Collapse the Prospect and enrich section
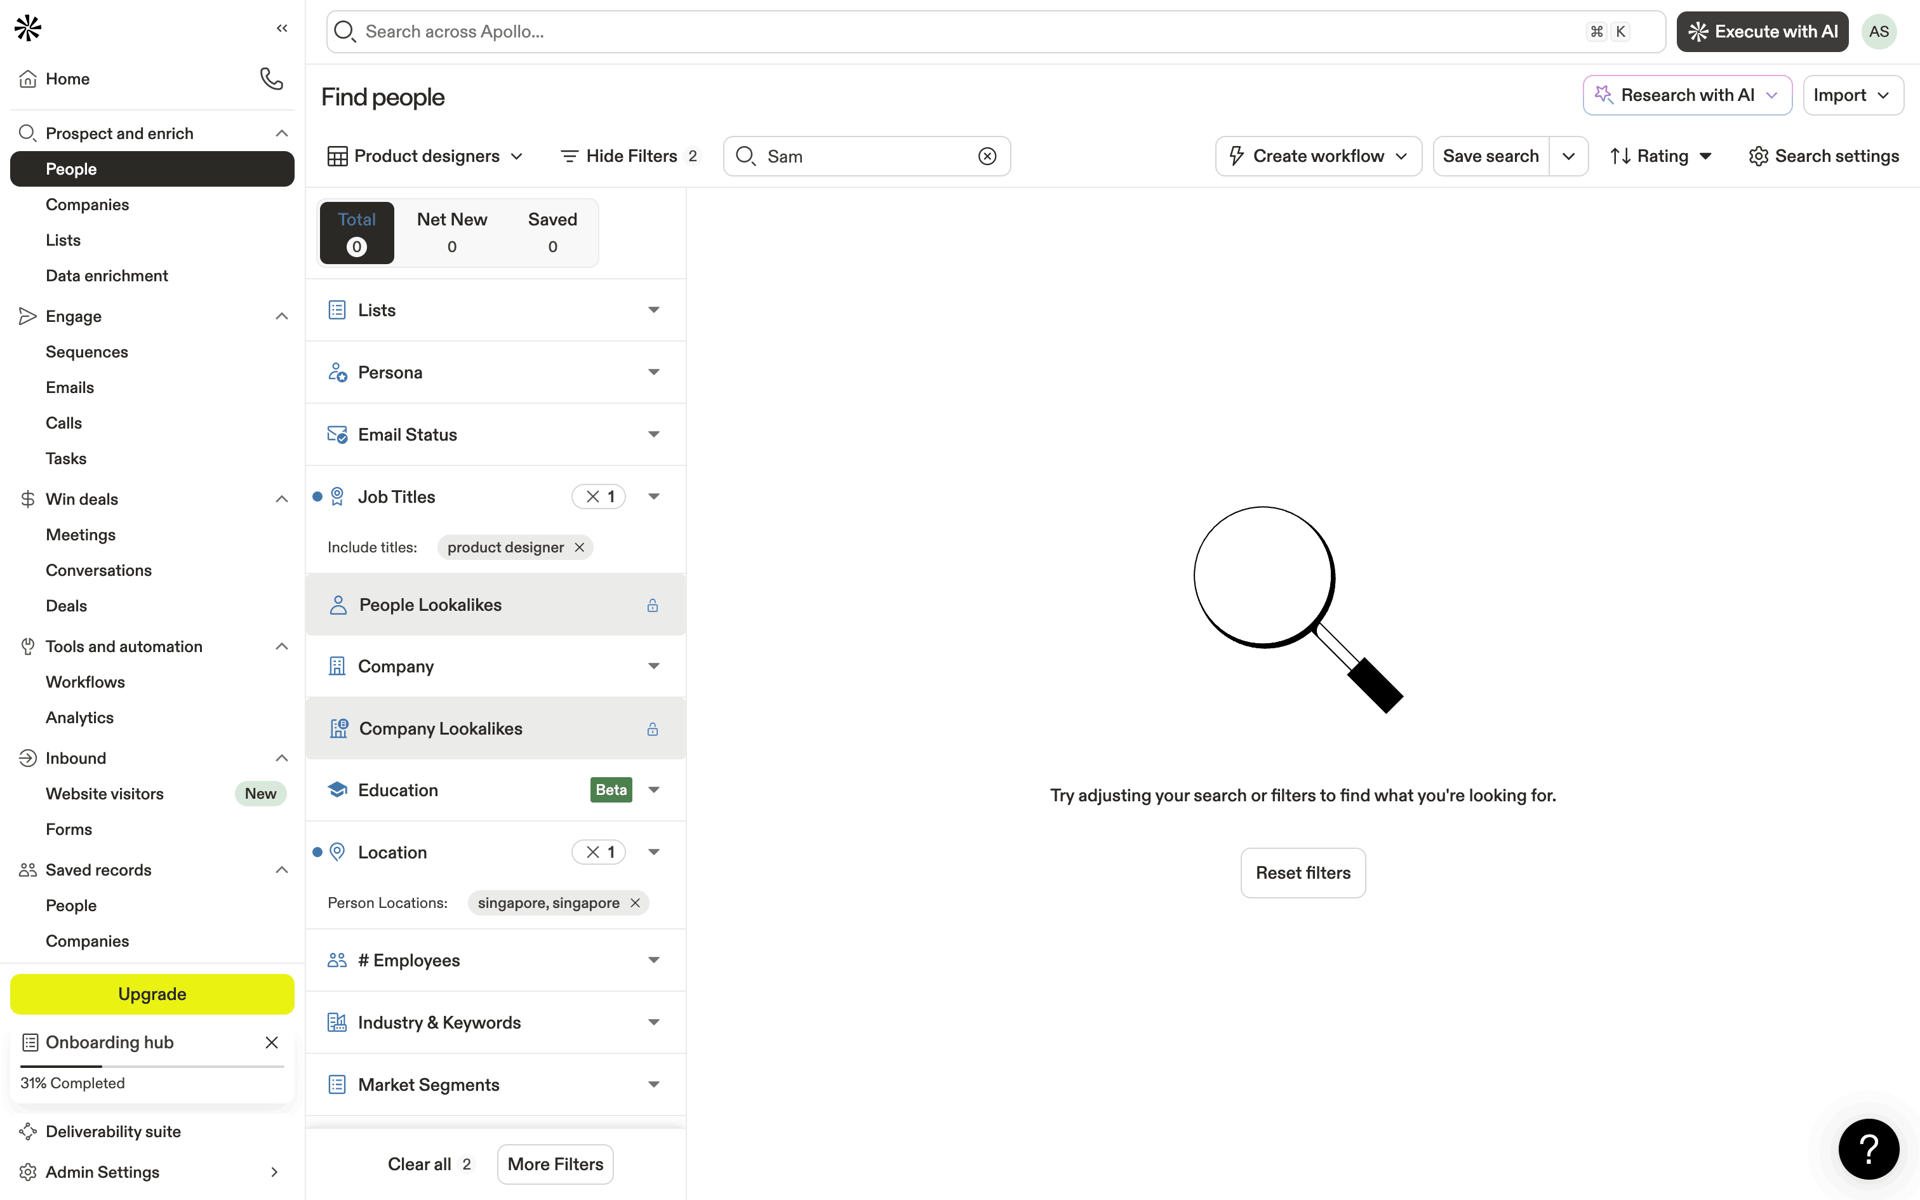Image resolution: width=1920 pixels, height=1200 pixels. click(282, 134)
